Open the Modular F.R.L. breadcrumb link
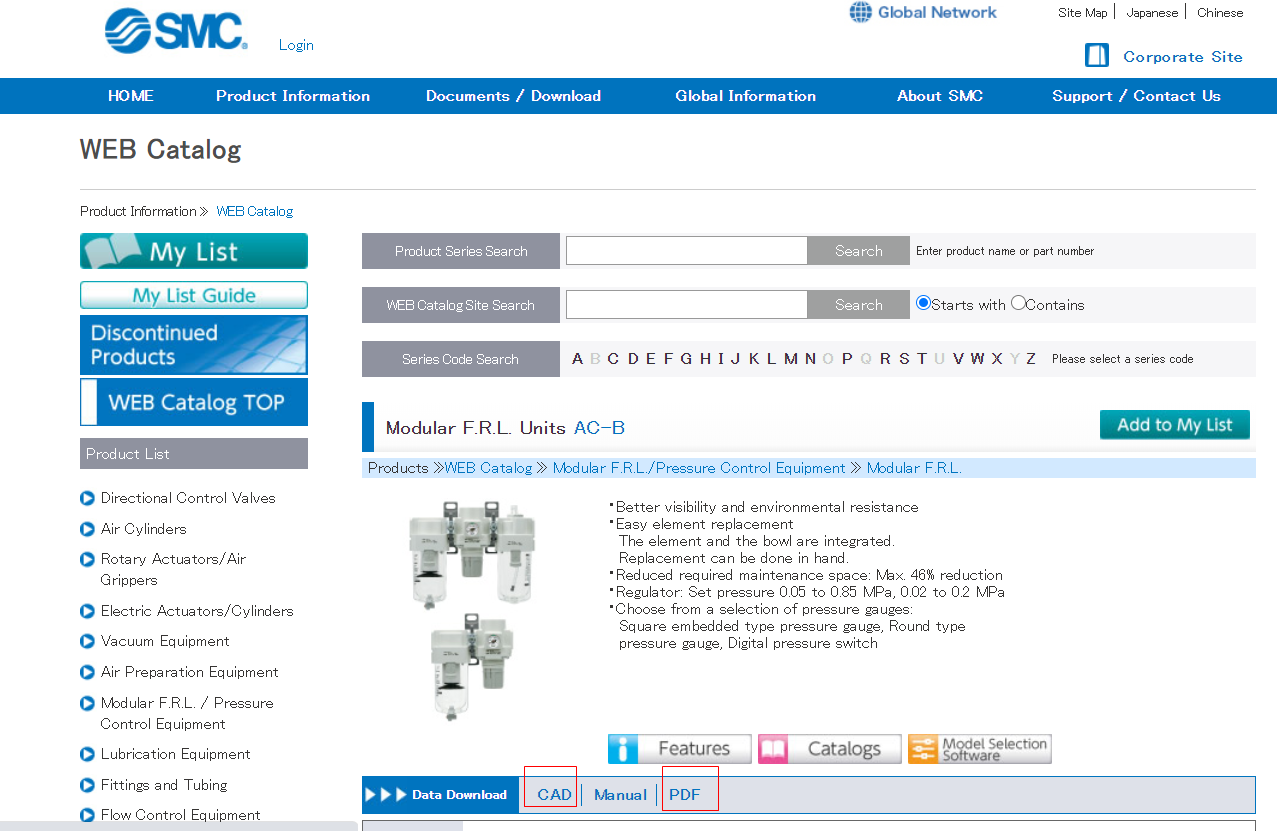Image resolution: width=1277 pixels, height=831 pixels. click(914, 468)
